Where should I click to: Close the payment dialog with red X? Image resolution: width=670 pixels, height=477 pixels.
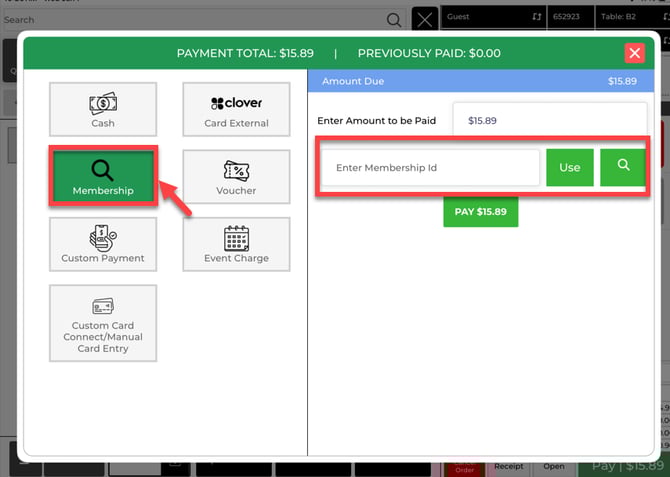pos(634,54)
